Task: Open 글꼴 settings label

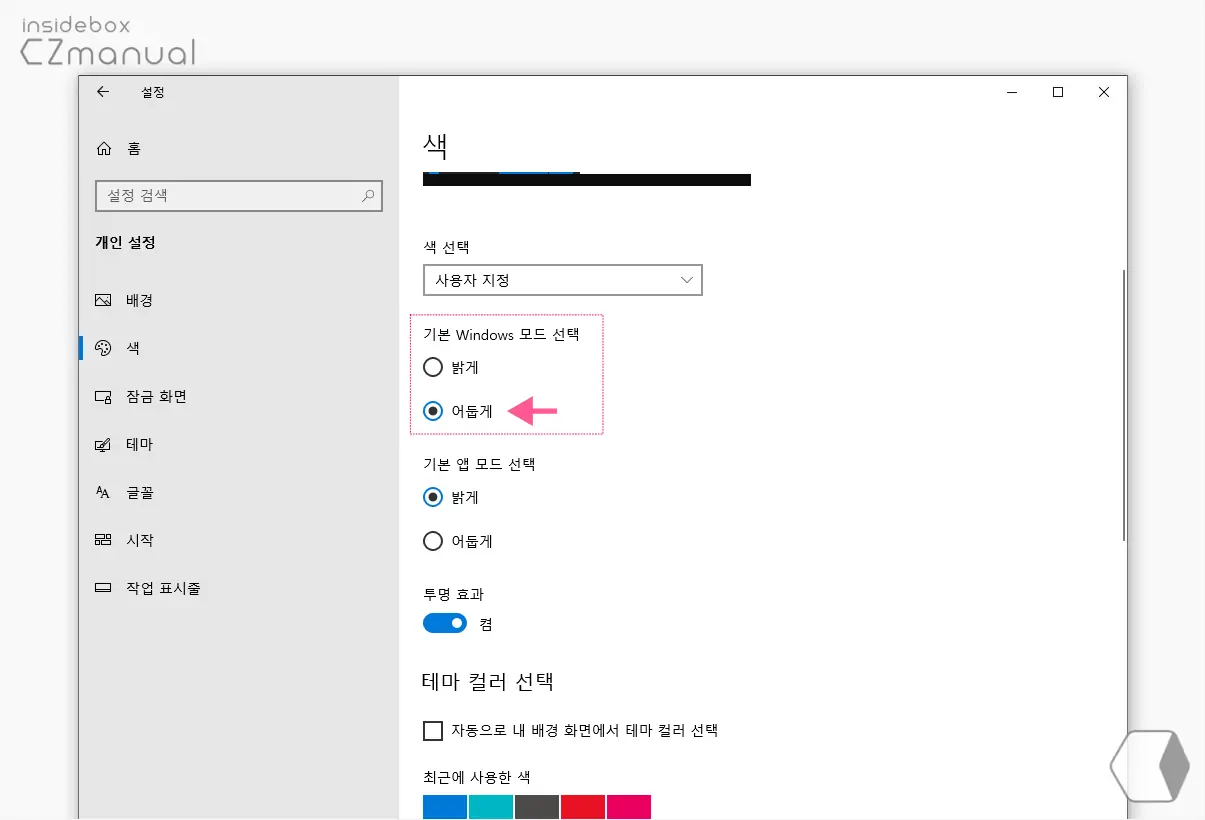Action: pyautogui.click(x=139, y=492)
